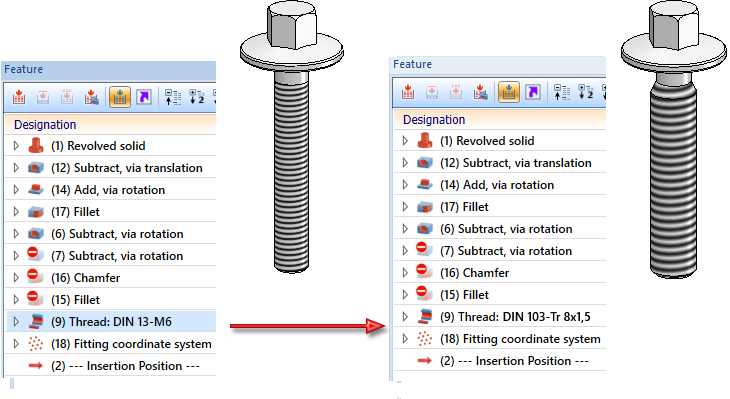Click the list-with-up-arrow icon in right toolbar
Image resolution: width=730 pixels, height=399 pixels.
coord(562,92)
